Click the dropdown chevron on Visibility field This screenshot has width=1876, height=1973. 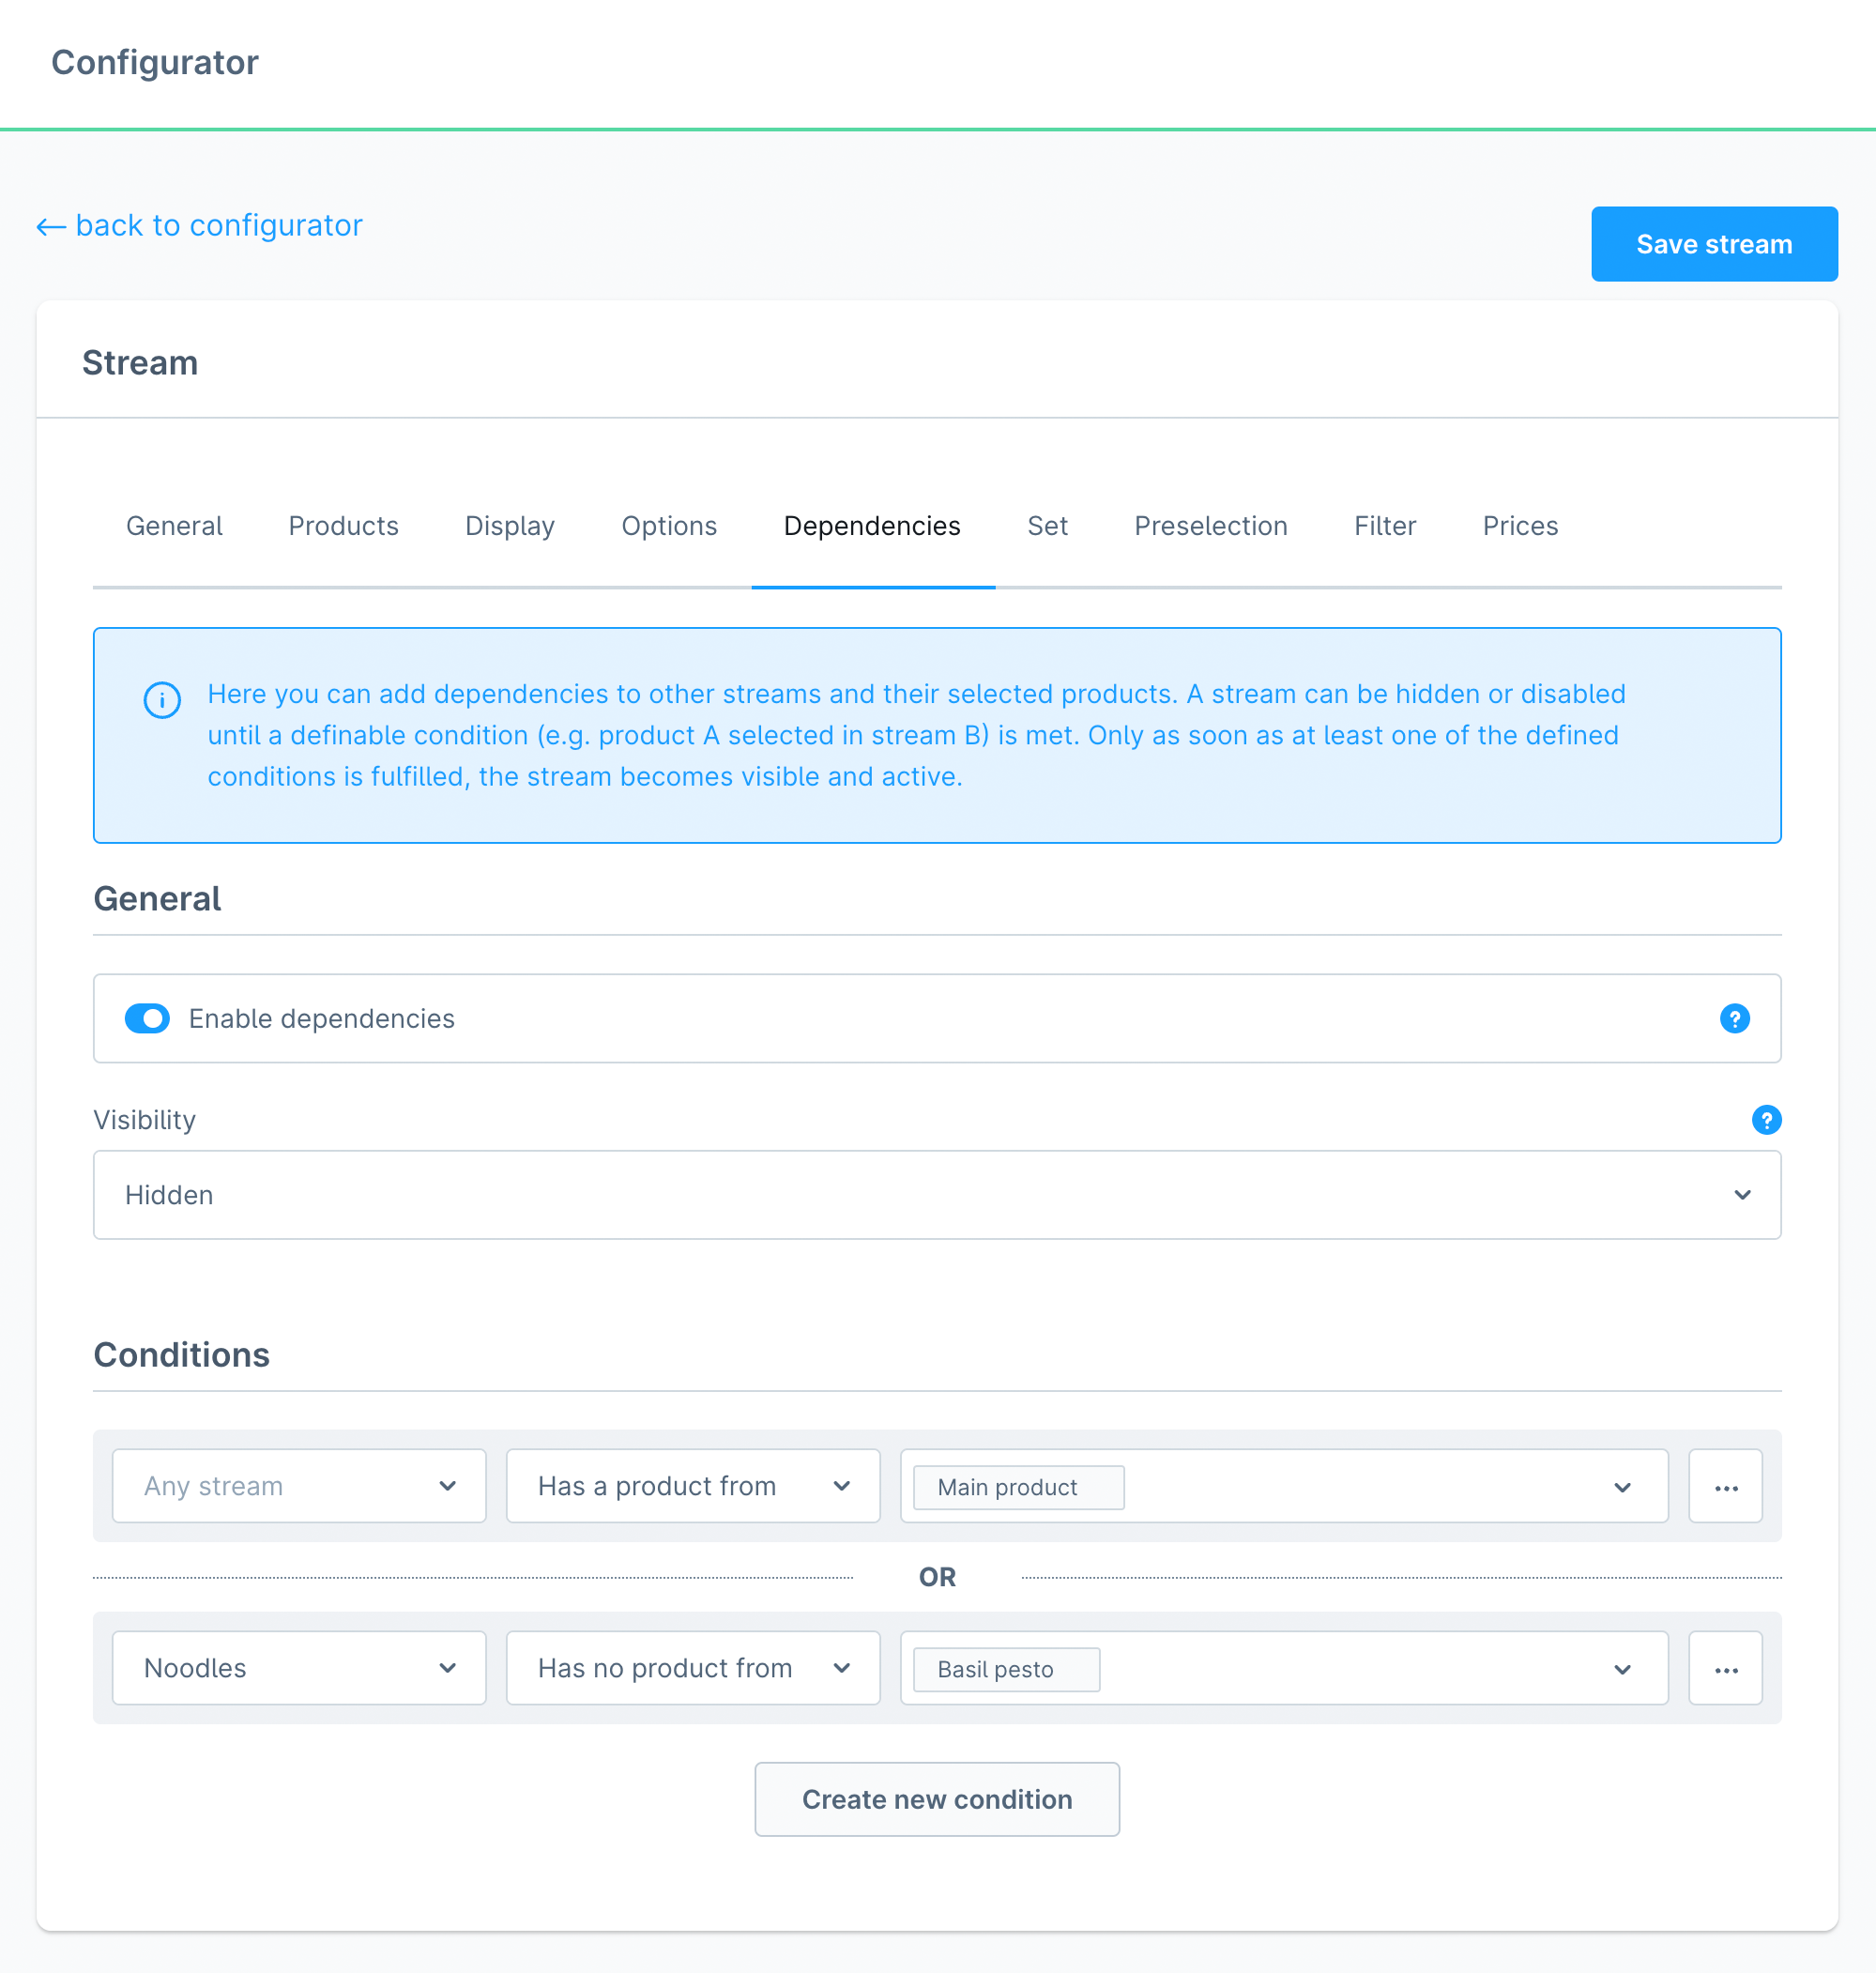click(1744, 1194)
